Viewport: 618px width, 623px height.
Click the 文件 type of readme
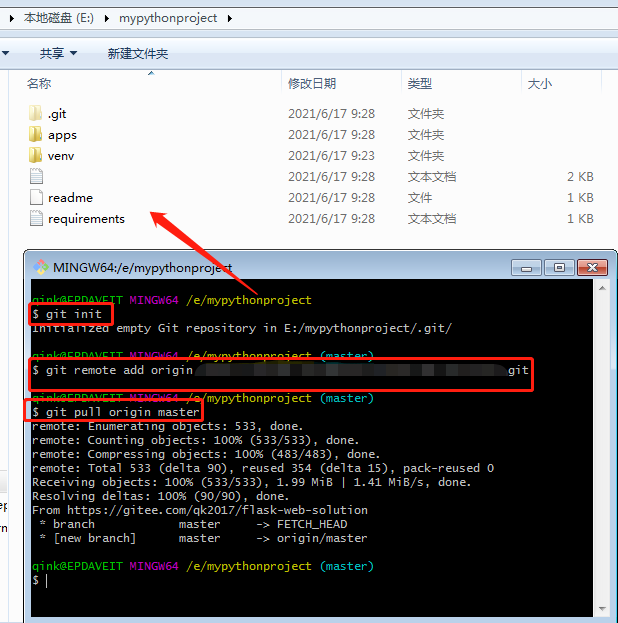click(420, 197)
